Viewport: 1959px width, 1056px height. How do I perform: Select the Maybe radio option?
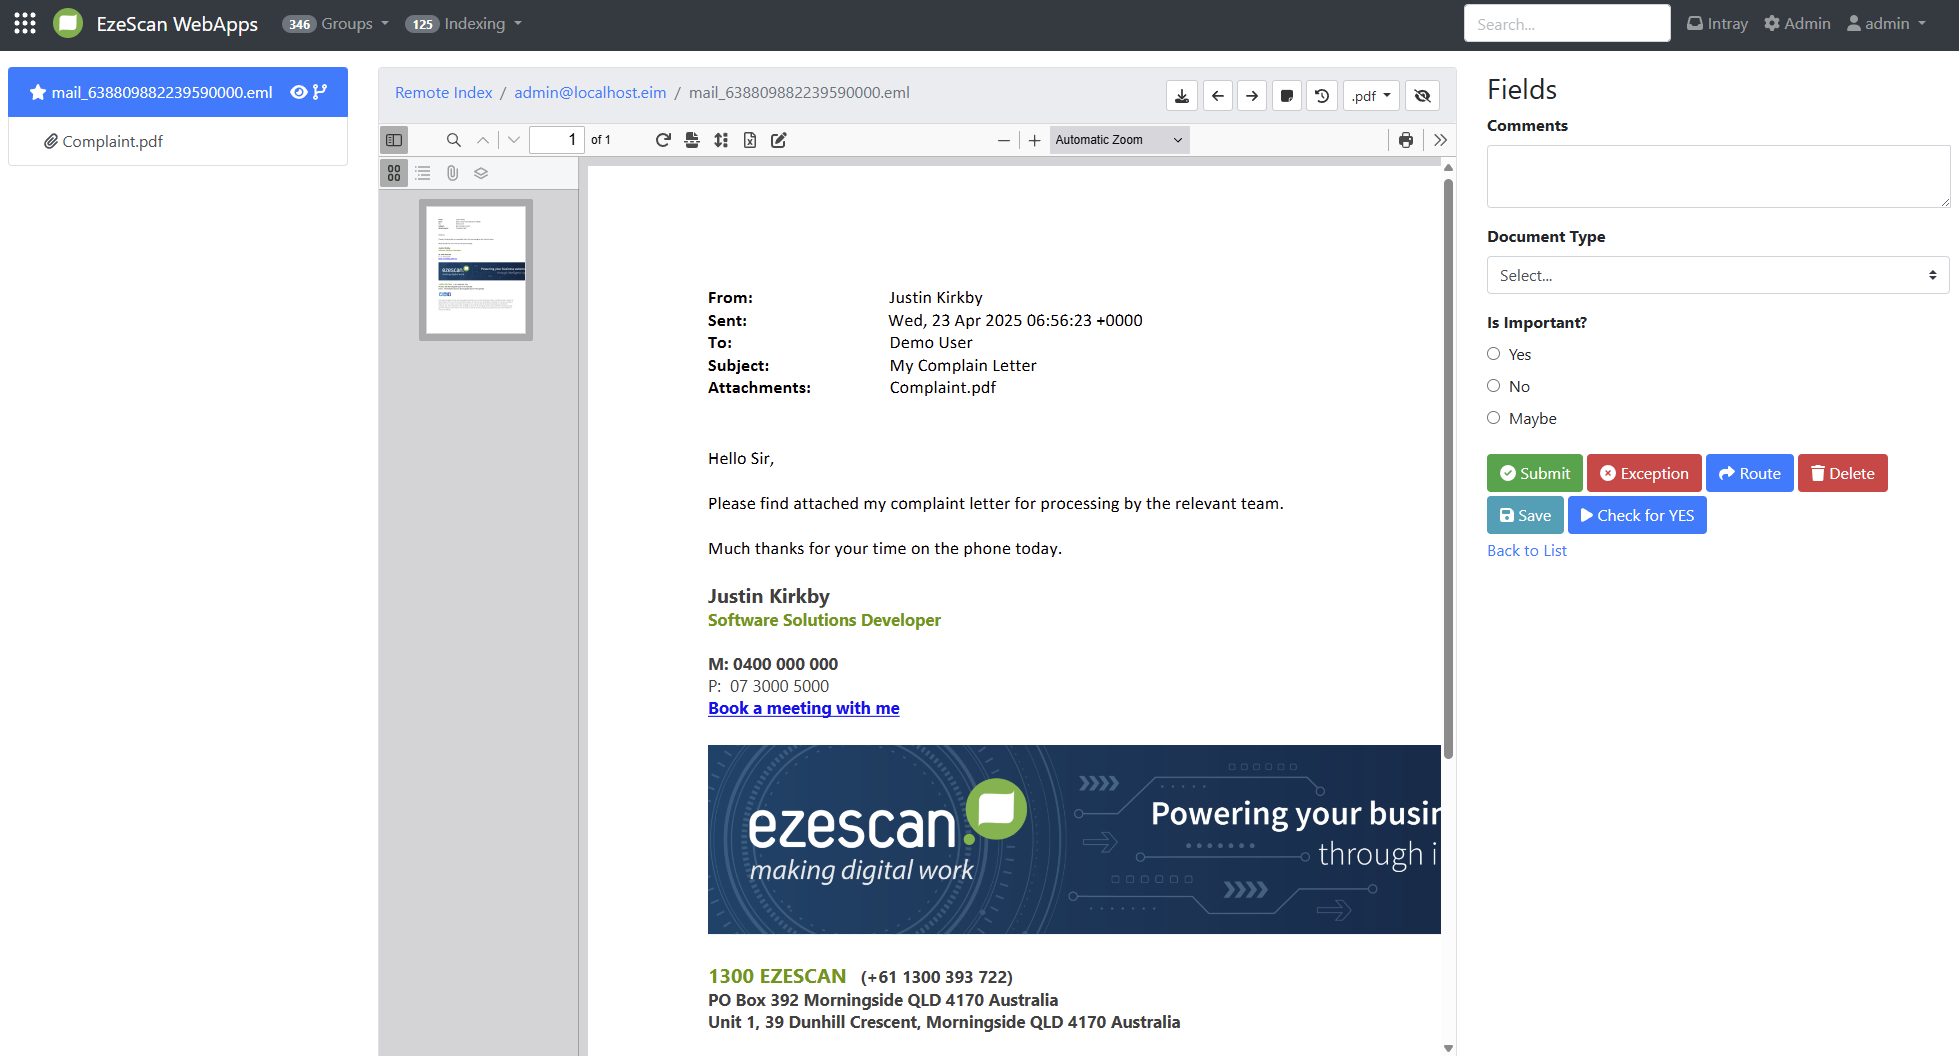pyautogui.click(x=1493, y=418)
